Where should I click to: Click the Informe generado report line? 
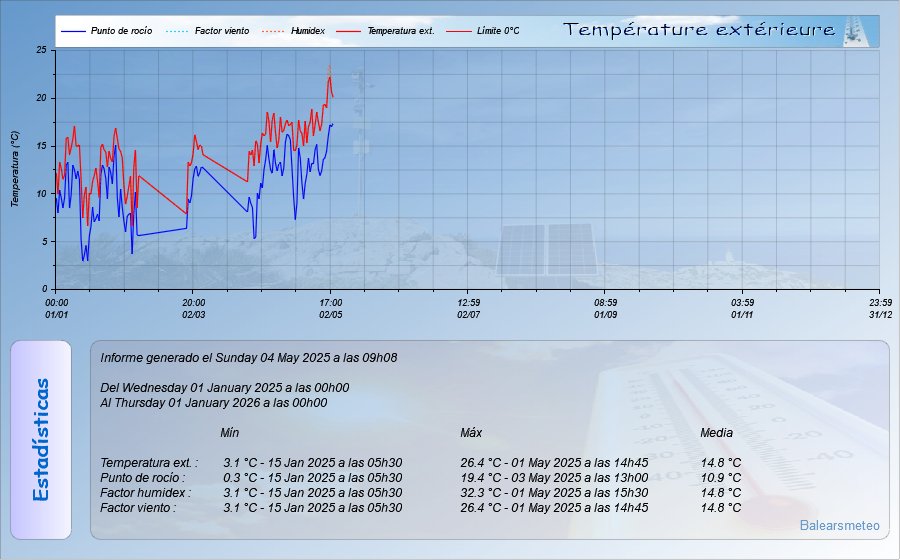249,358
